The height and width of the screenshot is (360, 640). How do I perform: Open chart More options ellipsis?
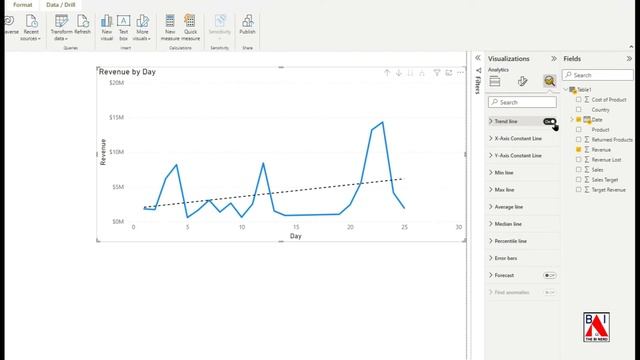coord(460,73)
